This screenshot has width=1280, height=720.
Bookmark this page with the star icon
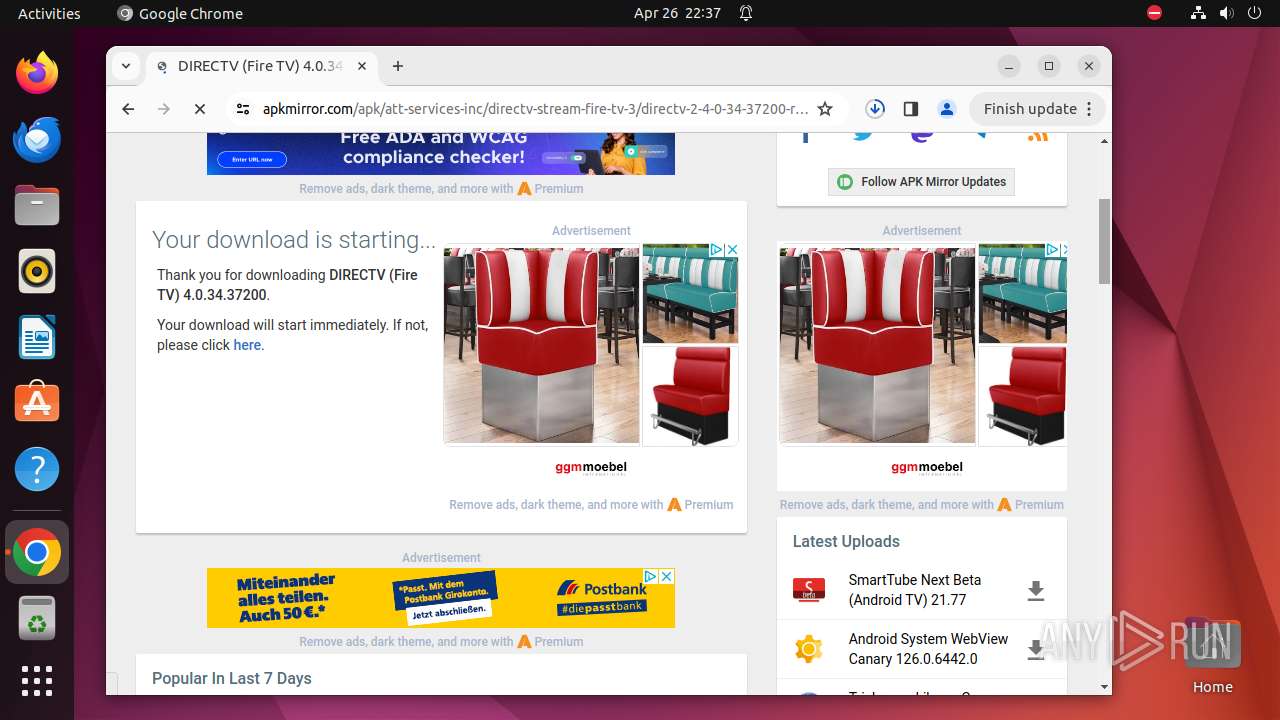point(825,109)
